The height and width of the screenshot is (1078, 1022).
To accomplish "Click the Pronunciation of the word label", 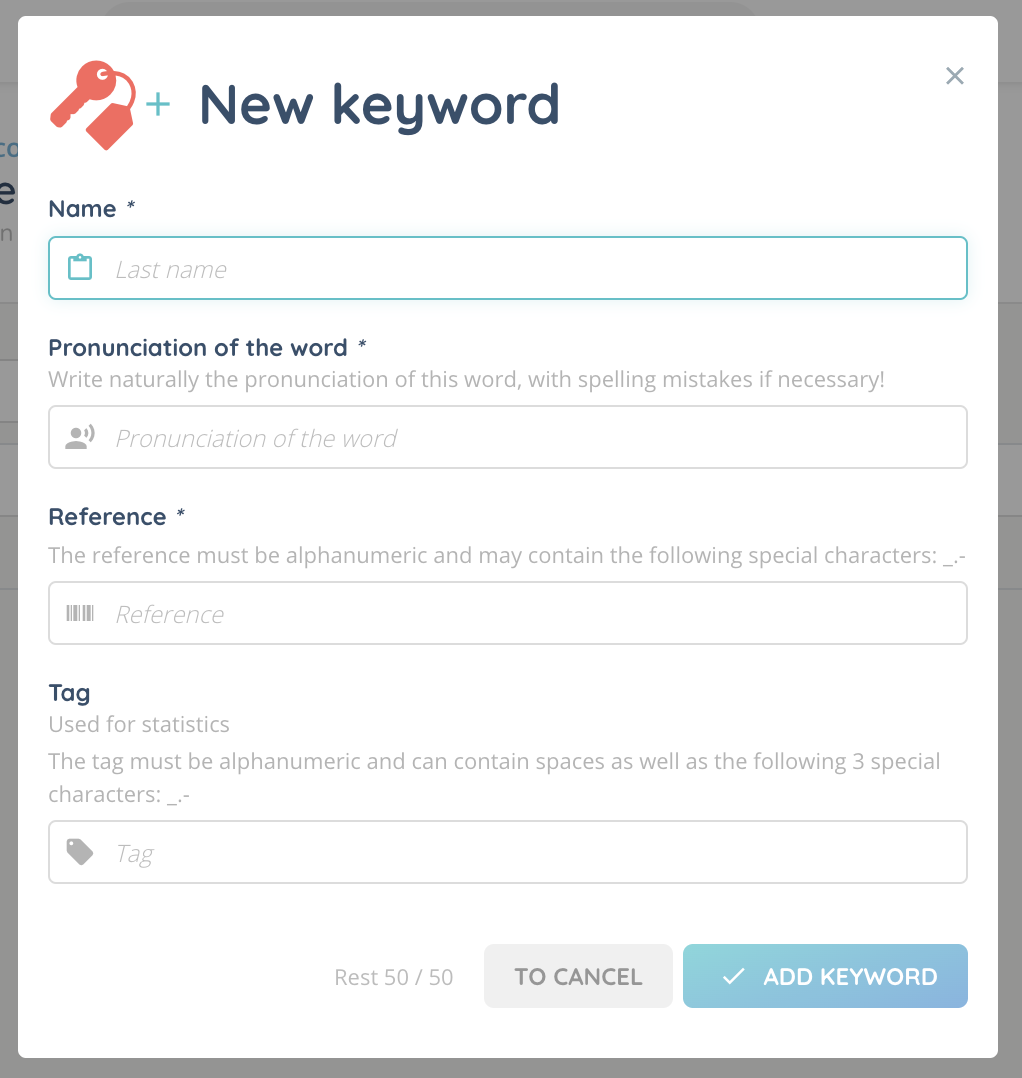I will (x=198, y=348).
